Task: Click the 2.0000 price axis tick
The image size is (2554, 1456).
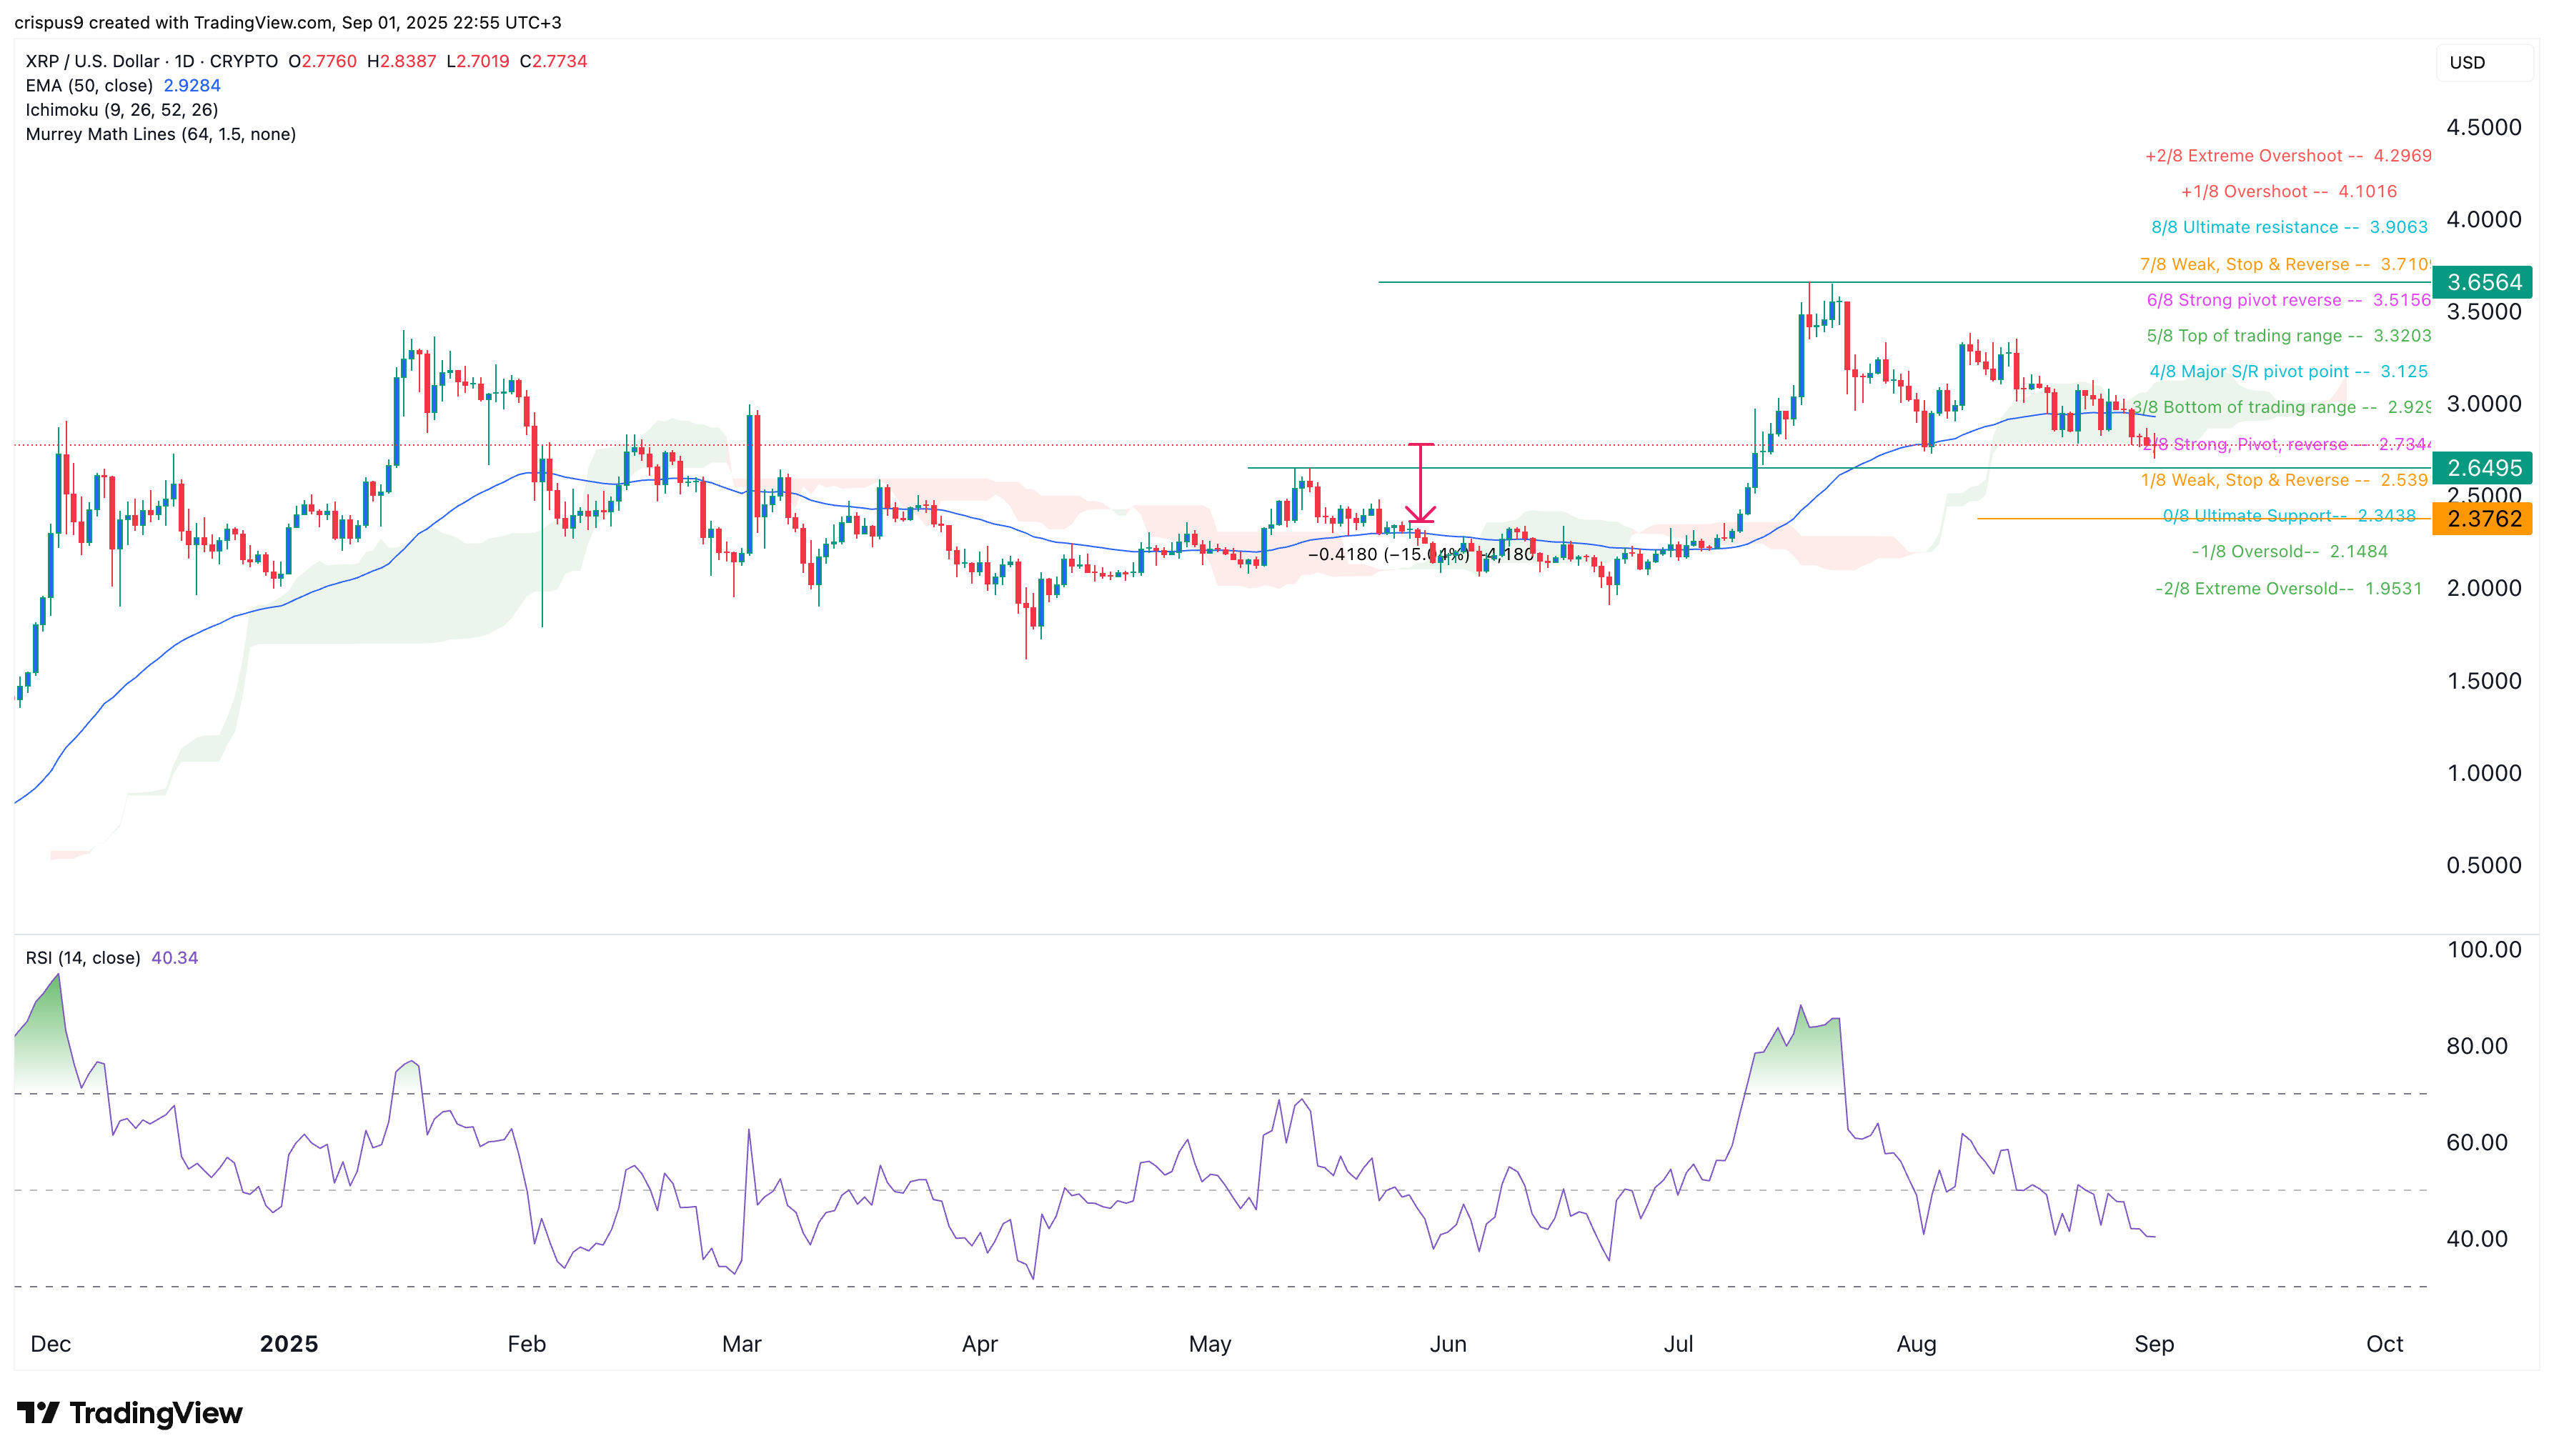Action: click(x=2484, y=589)
